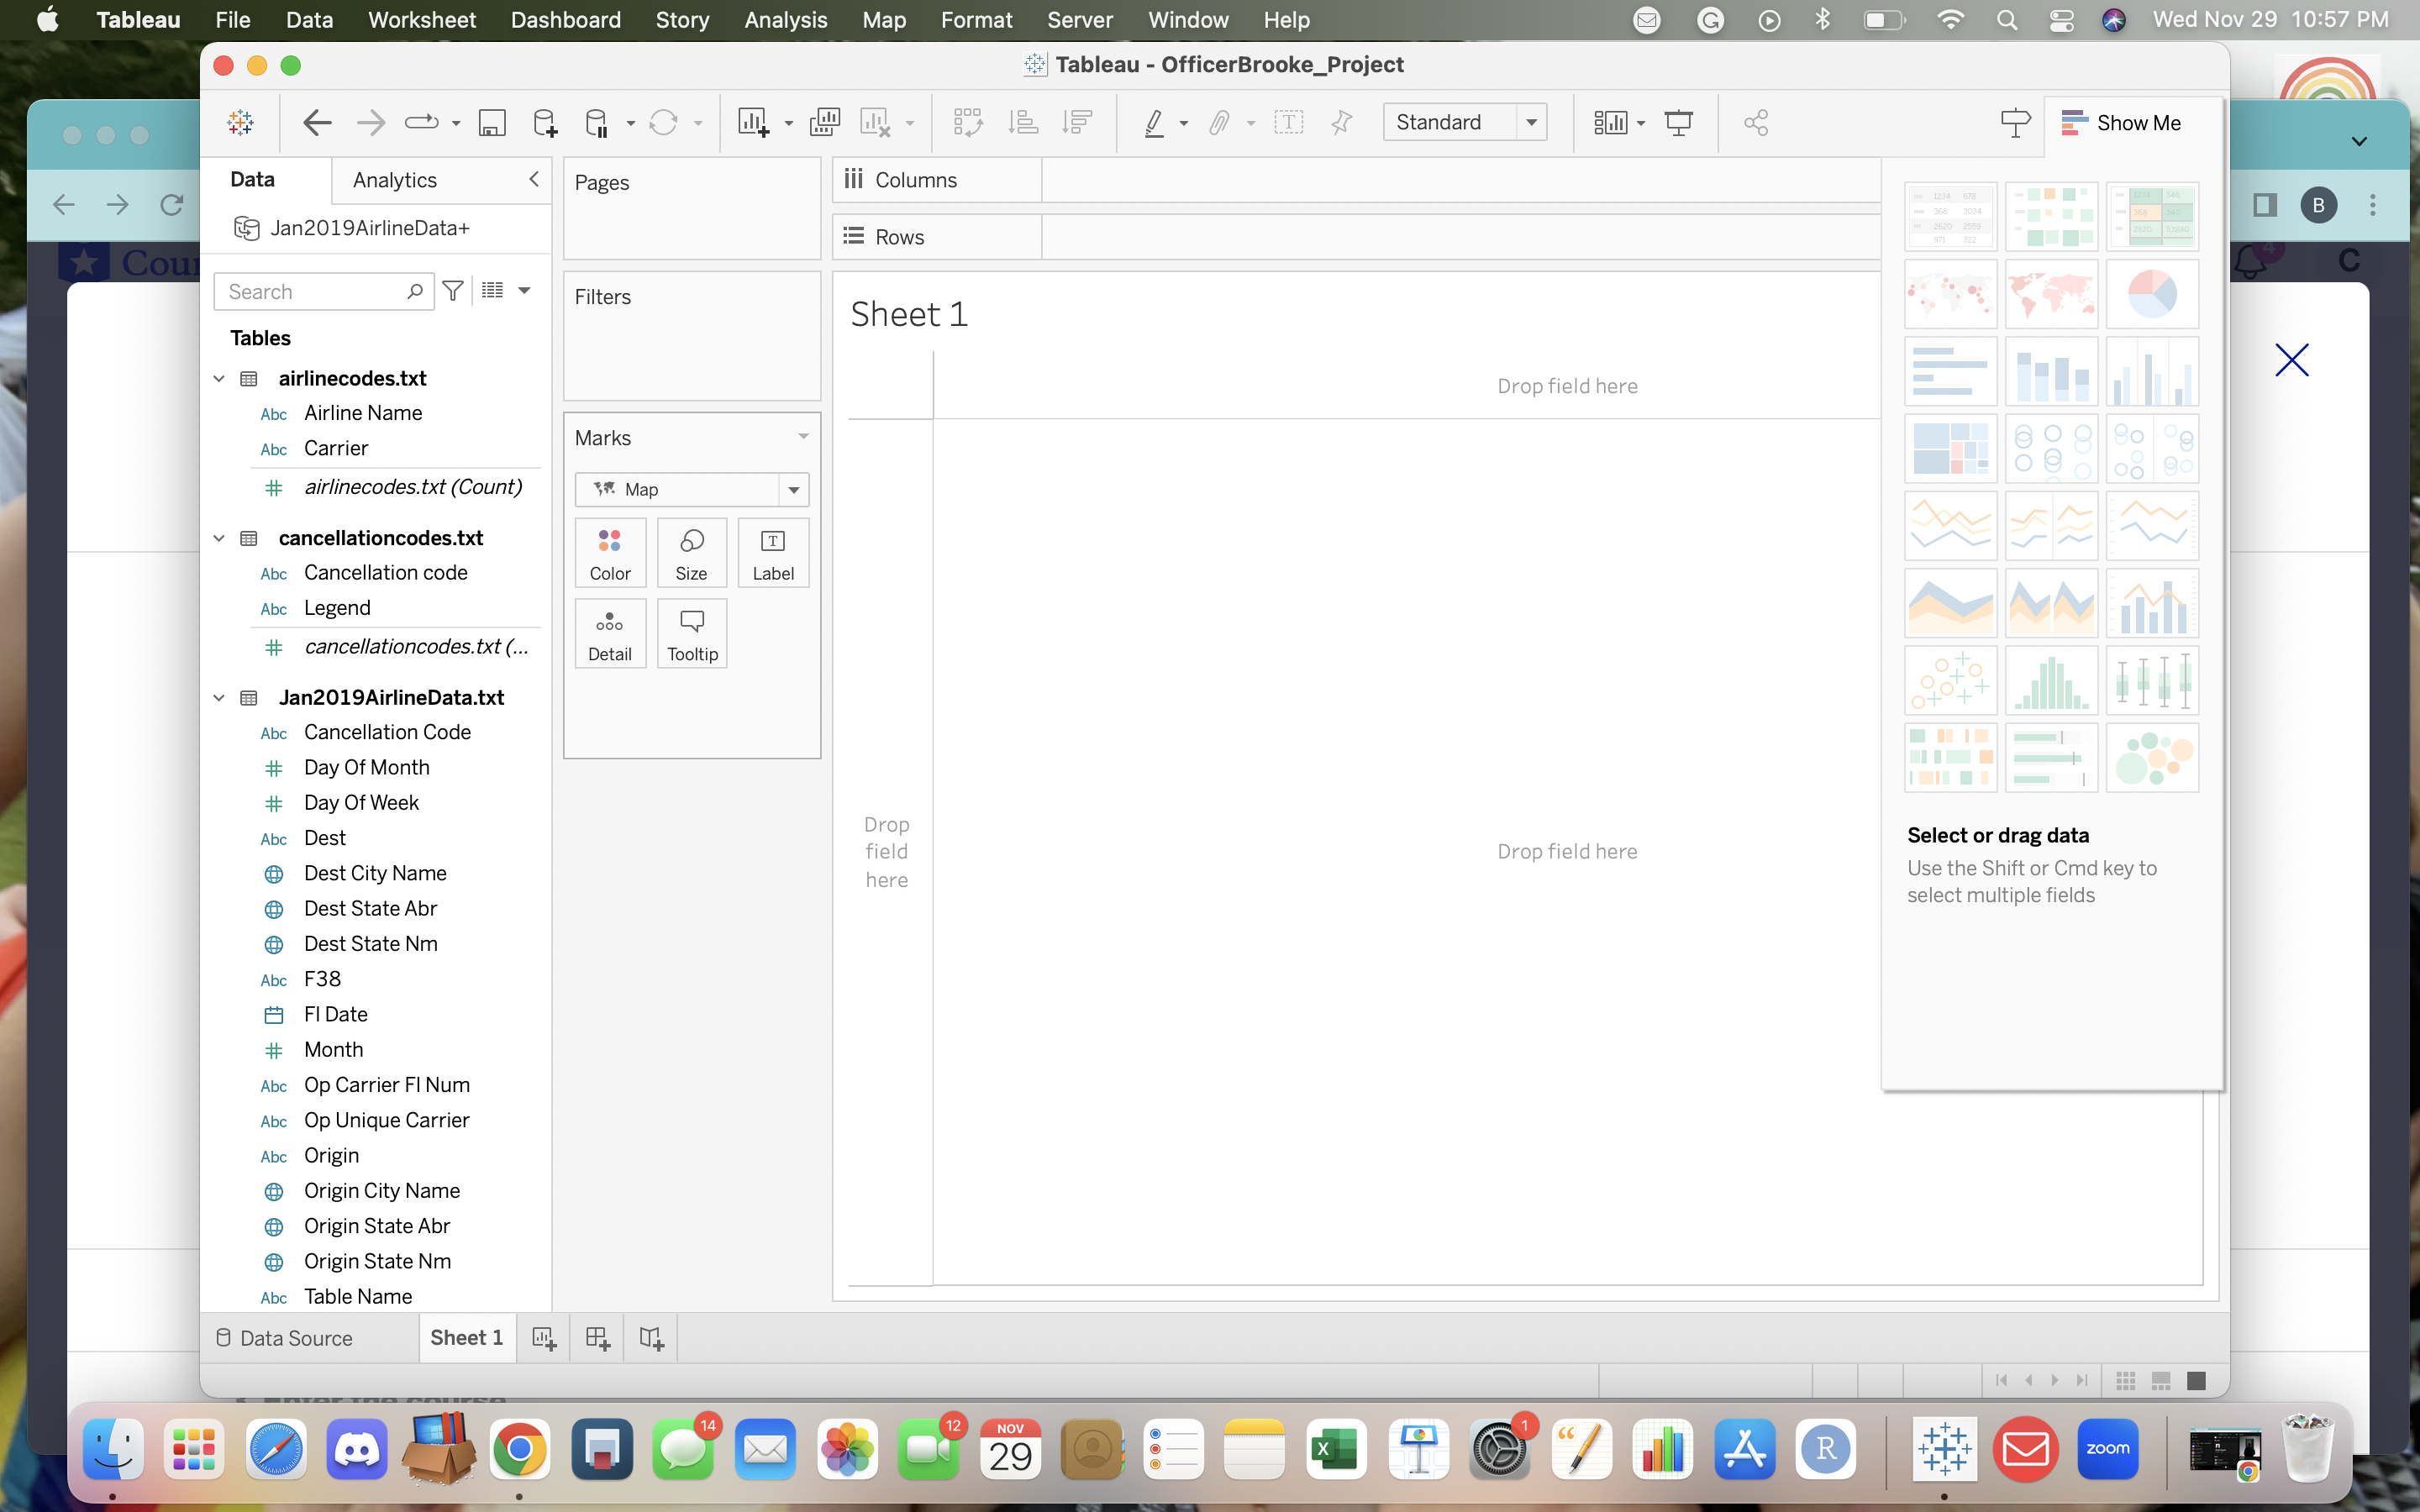Go to the Data Source tab
The image size is (2420, 1512).
[x=296, y=1337]
